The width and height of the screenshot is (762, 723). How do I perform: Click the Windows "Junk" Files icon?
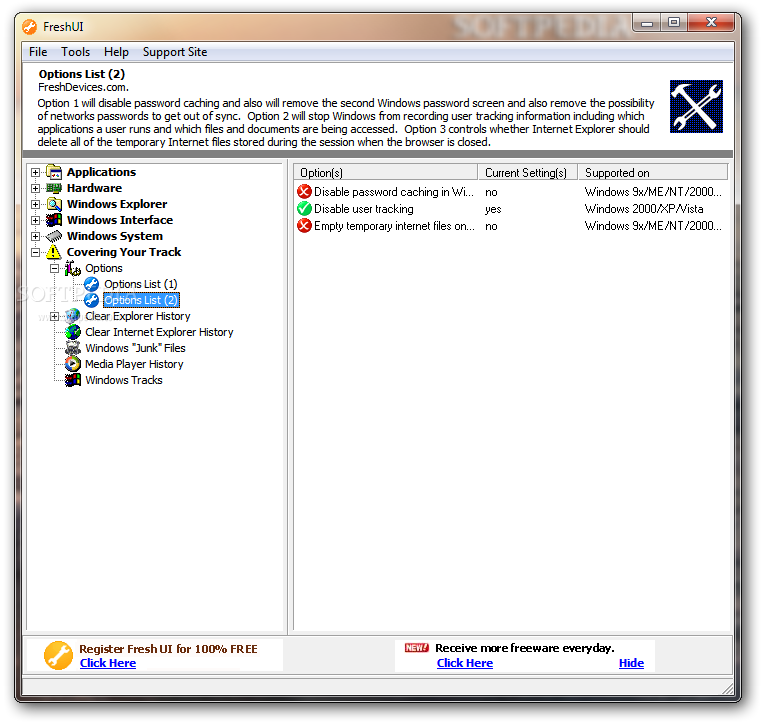click(73, 348)
